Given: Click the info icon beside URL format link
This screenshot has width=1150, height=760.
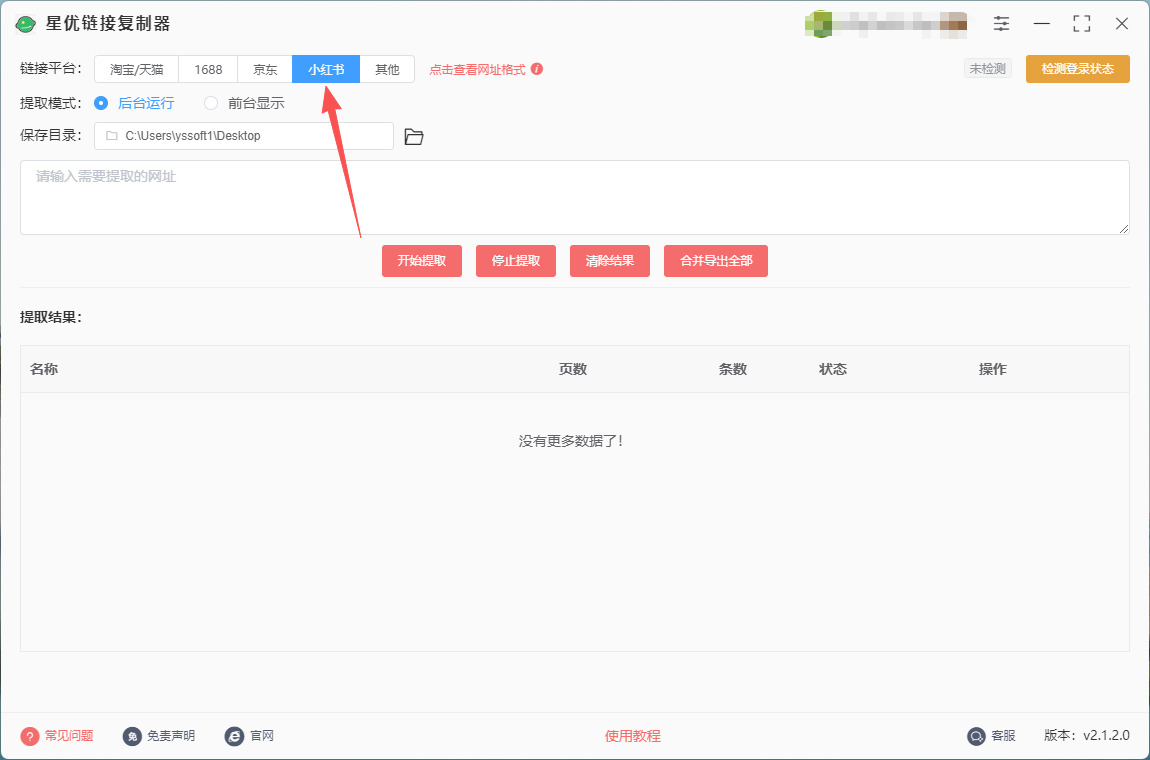Looking at the screenshot, I should point(537,69).
